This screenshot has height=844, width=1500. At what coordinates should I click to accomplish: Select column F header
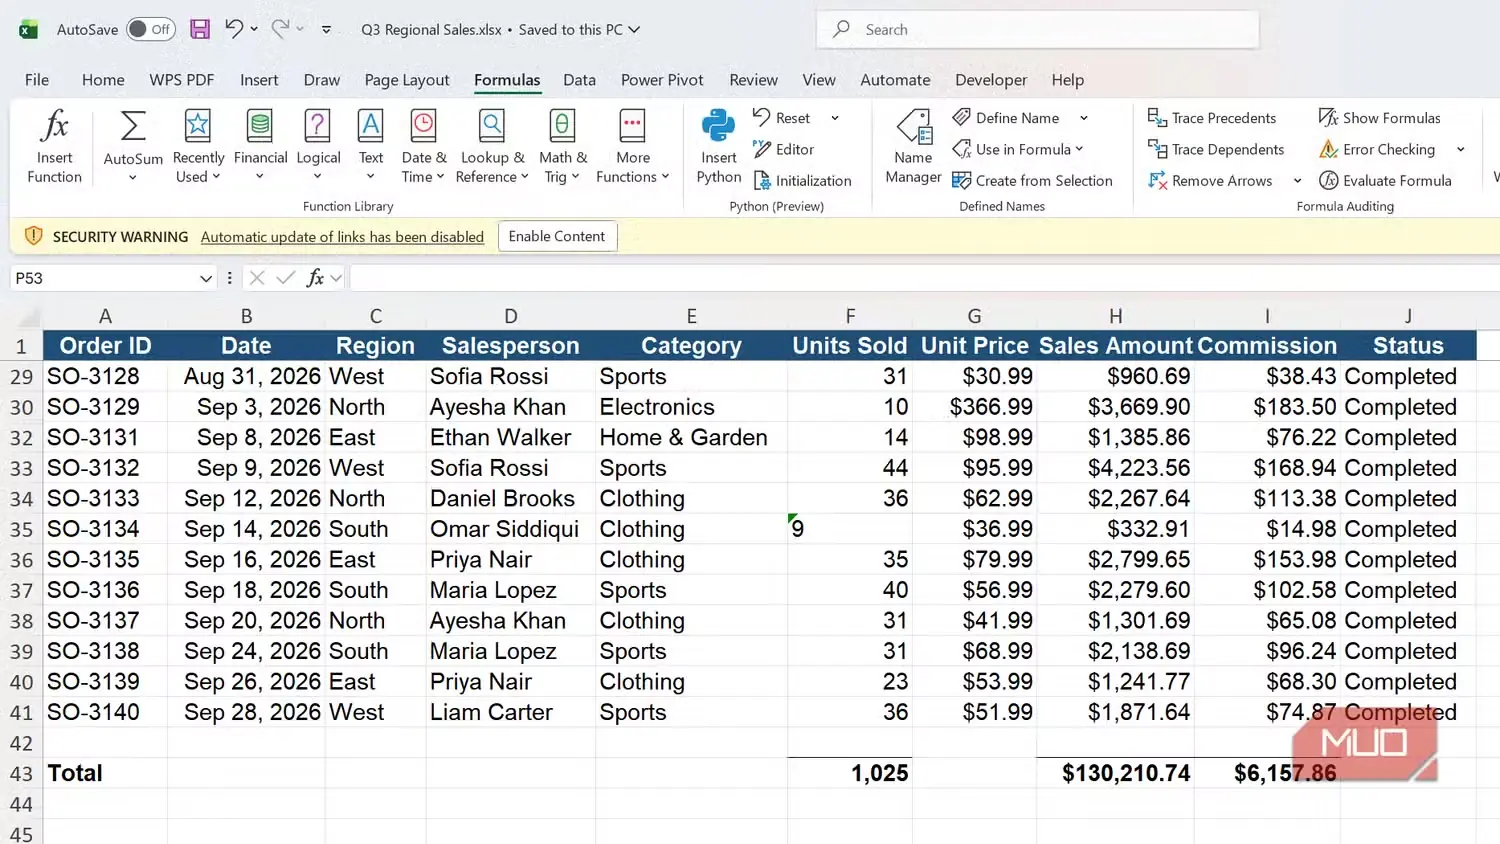coord(850,316)
